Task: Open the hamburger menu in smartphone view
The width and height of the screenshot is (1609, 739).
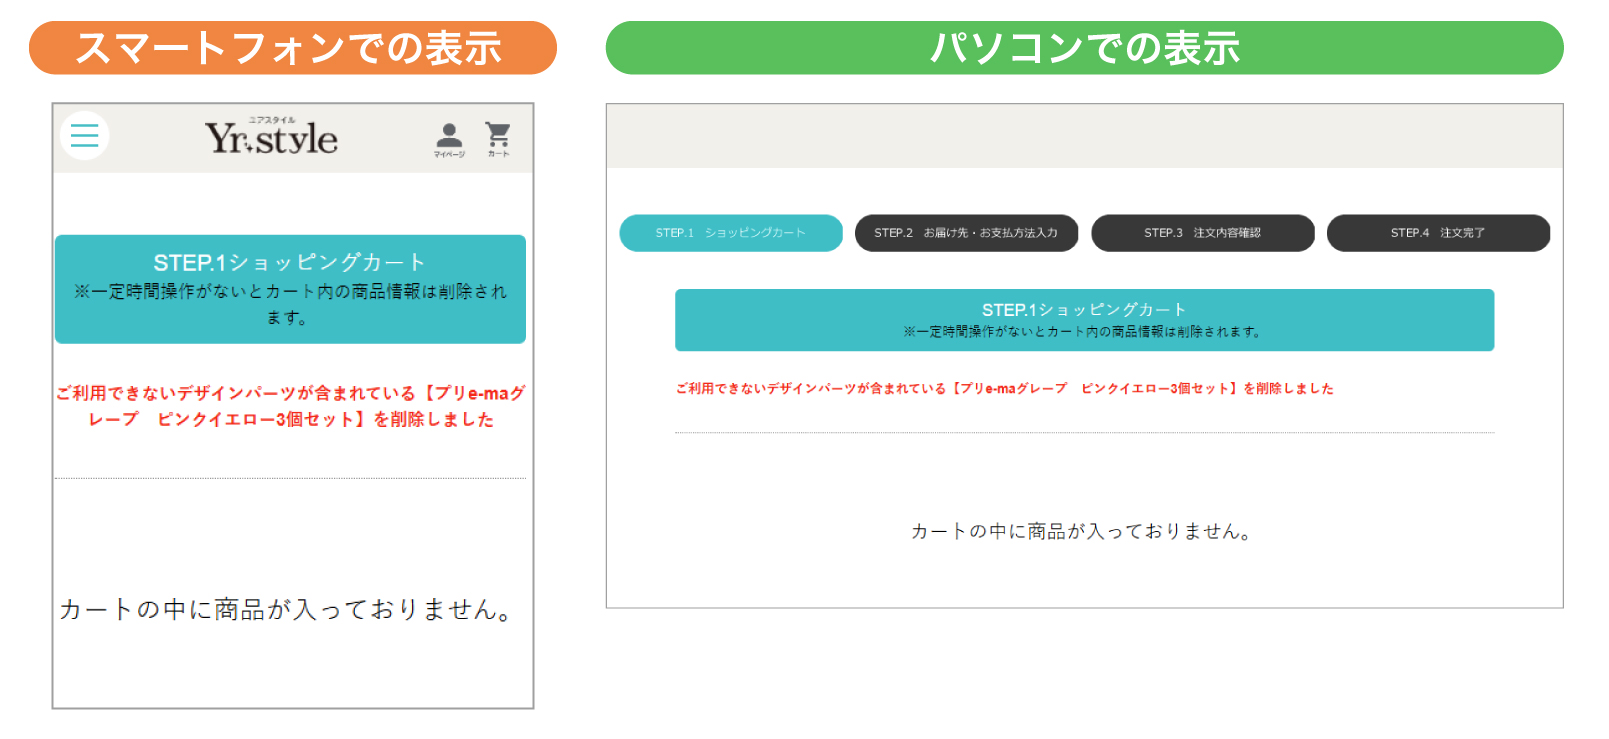Action: [85, 136]
